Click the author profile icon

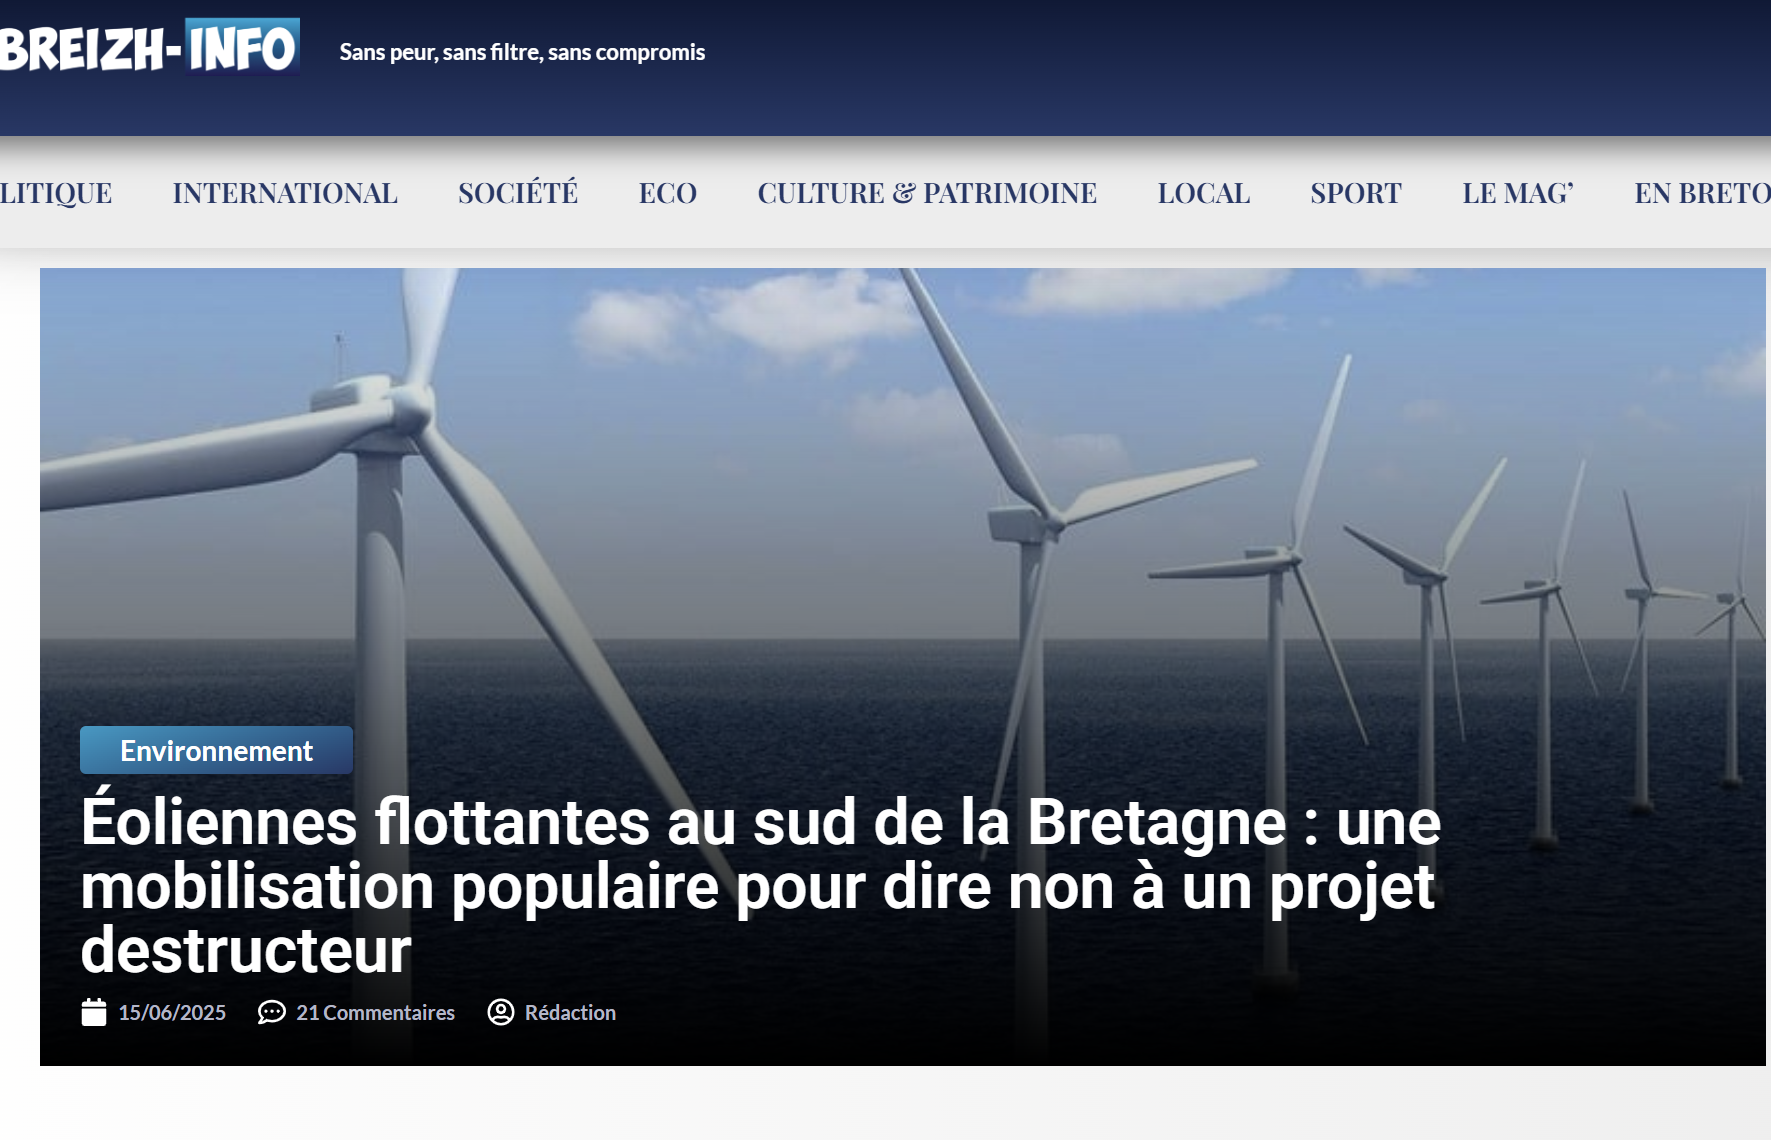(500, 1012)
